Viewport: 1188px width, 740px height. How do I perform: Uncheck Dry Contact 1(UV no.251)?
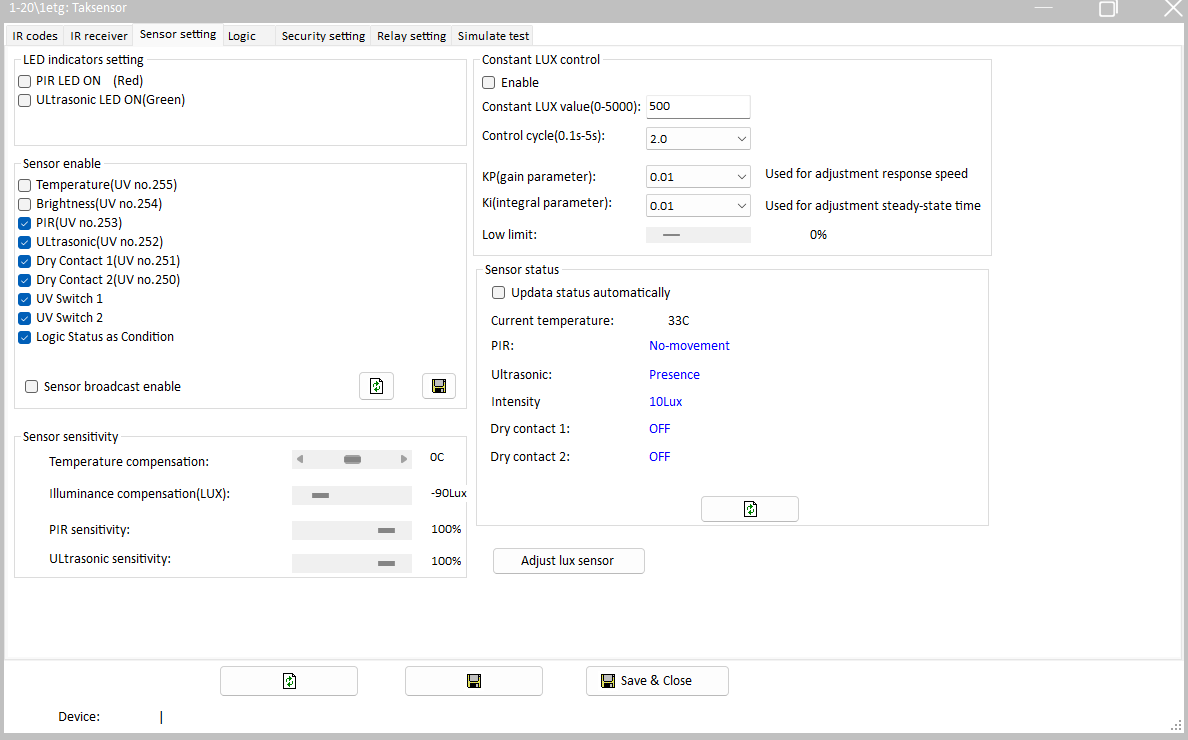point(25,261)
